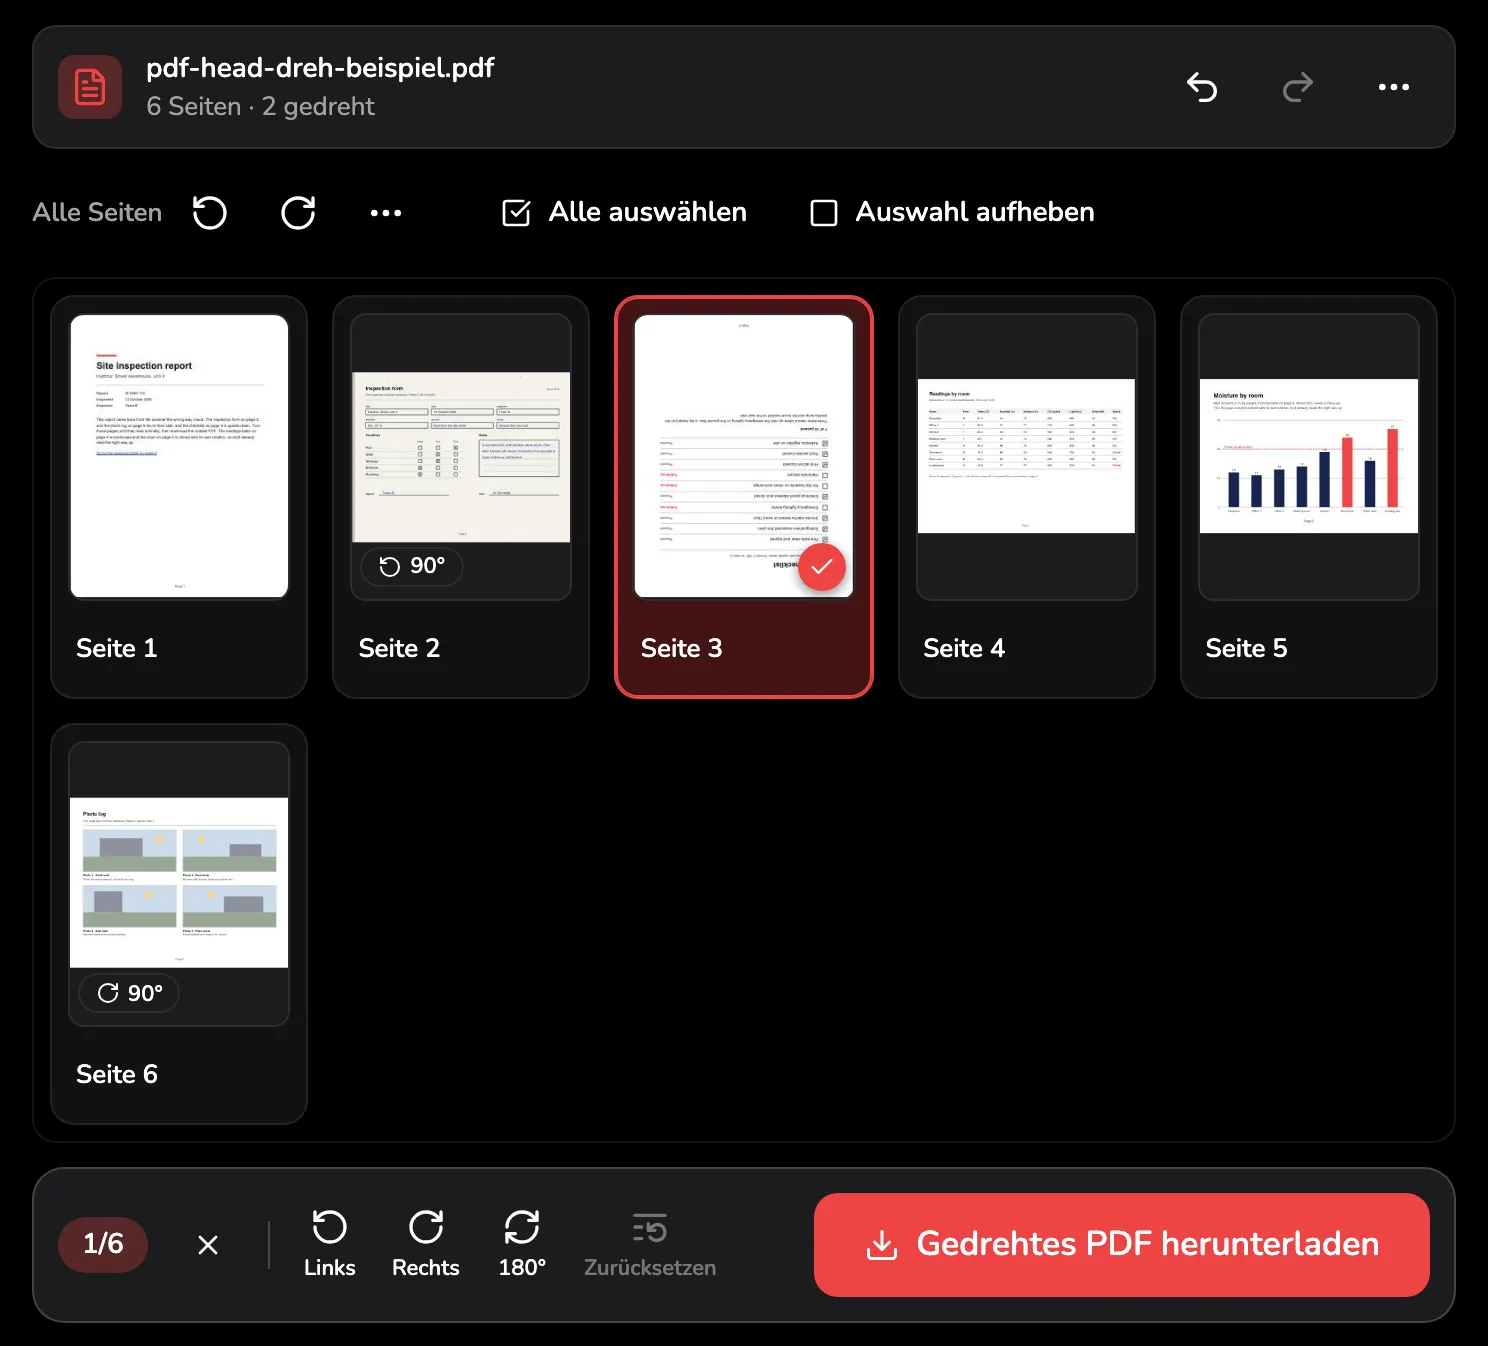Click the Seite 5 label text
Viewport: 1488px width, 1346px height.
point(1246,648)
